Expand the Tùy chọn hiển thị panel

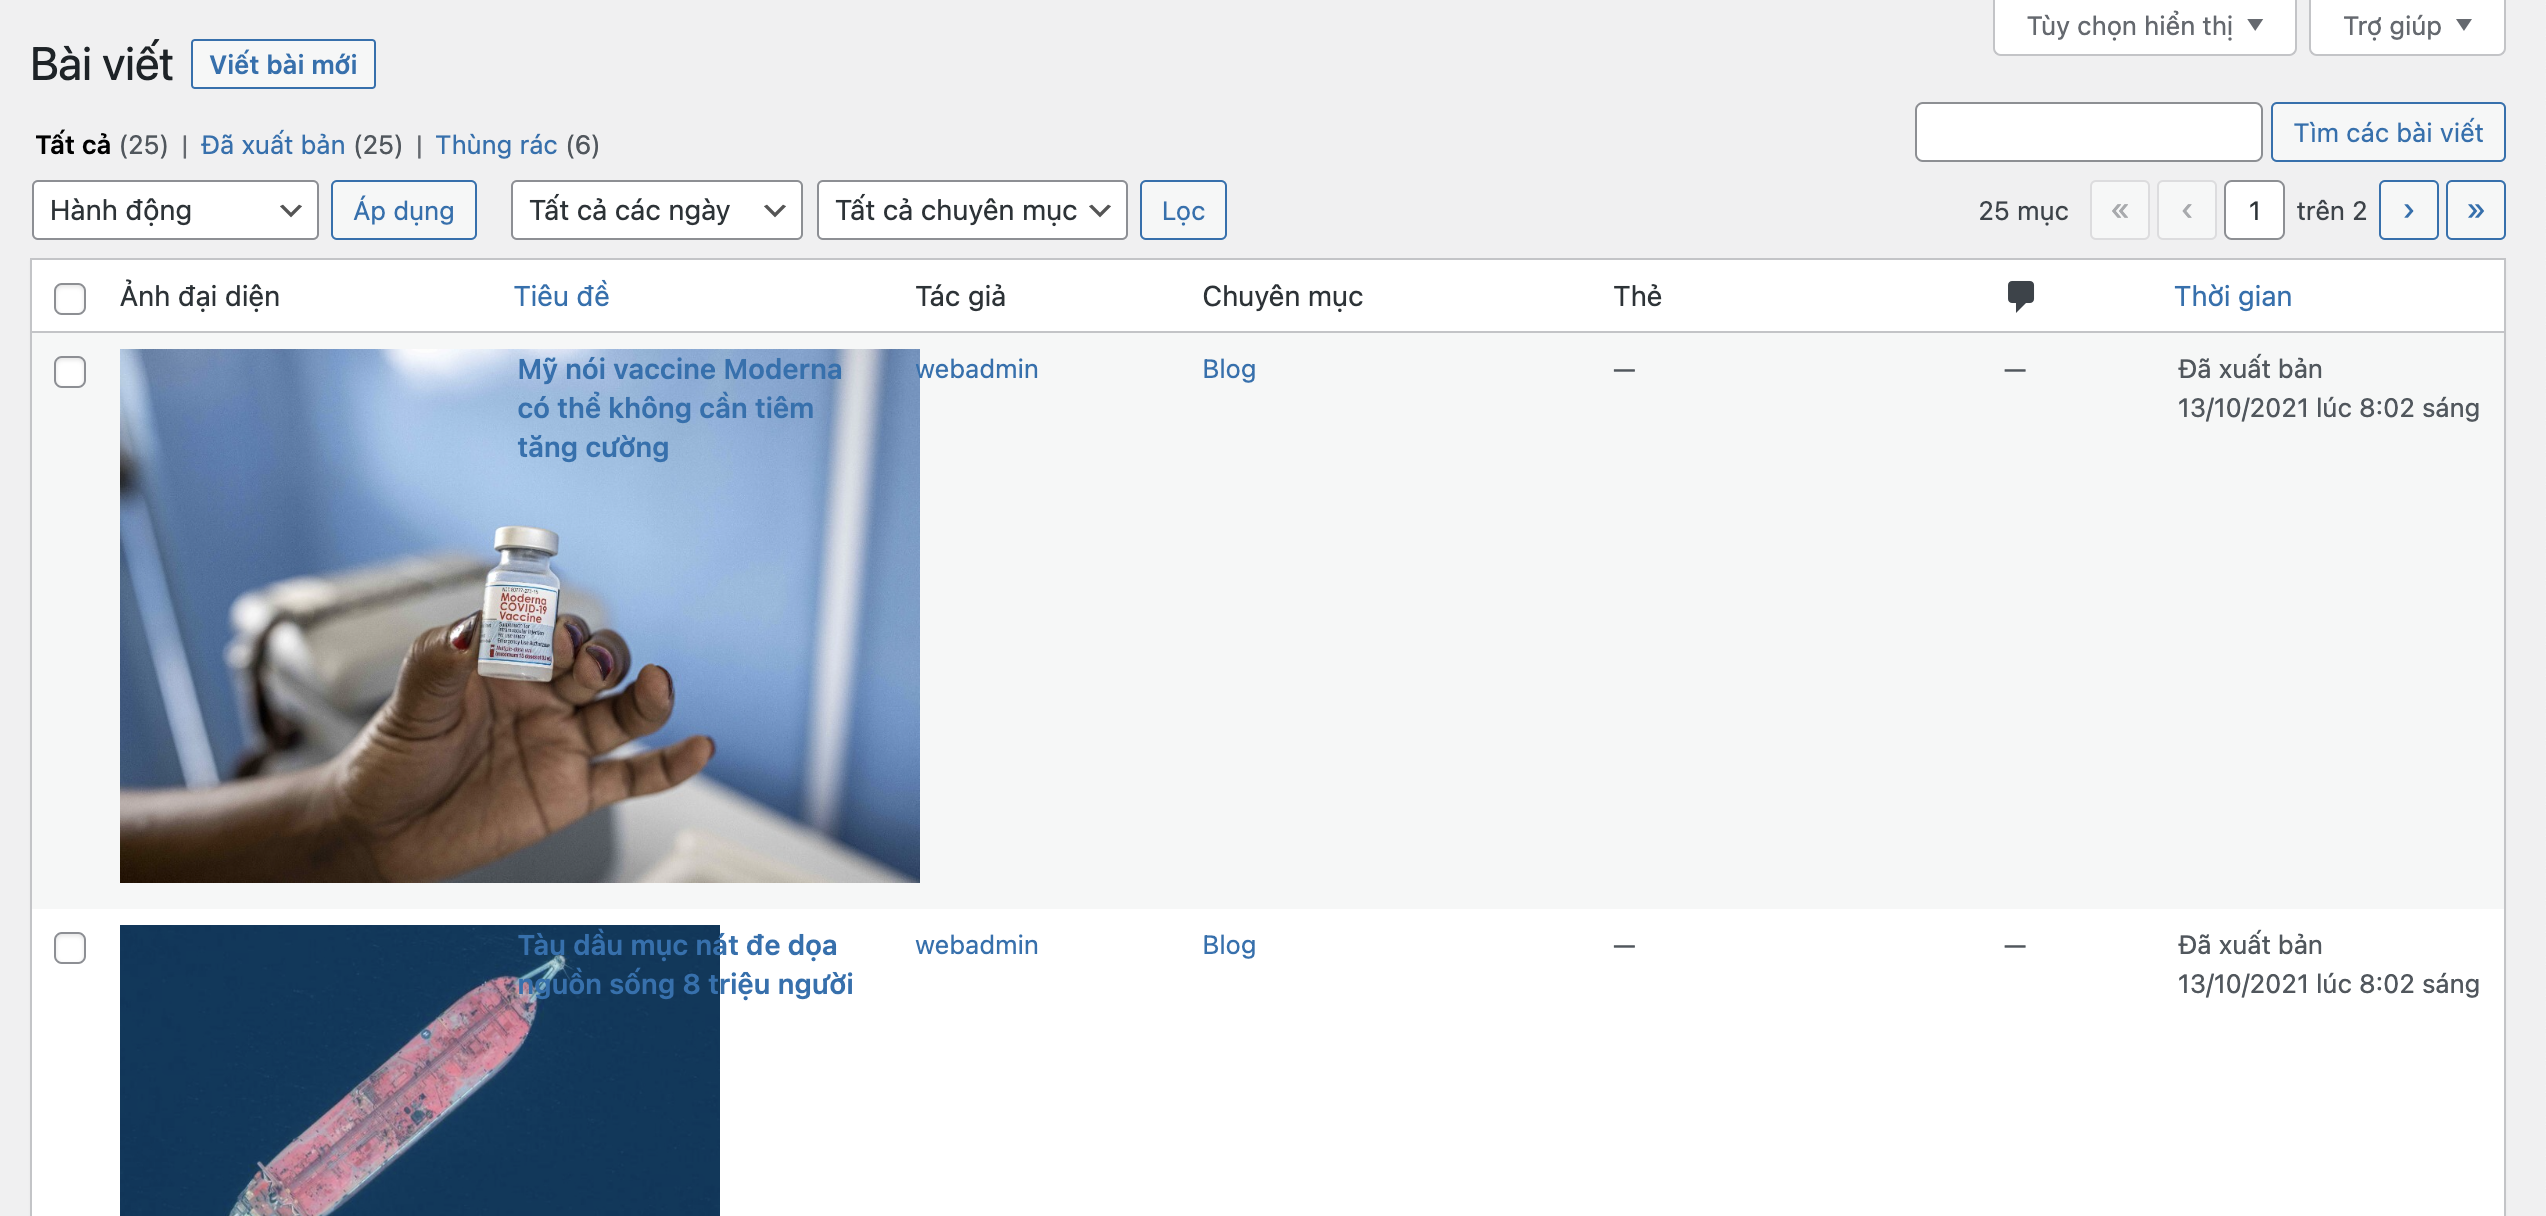coord(2143,26)
